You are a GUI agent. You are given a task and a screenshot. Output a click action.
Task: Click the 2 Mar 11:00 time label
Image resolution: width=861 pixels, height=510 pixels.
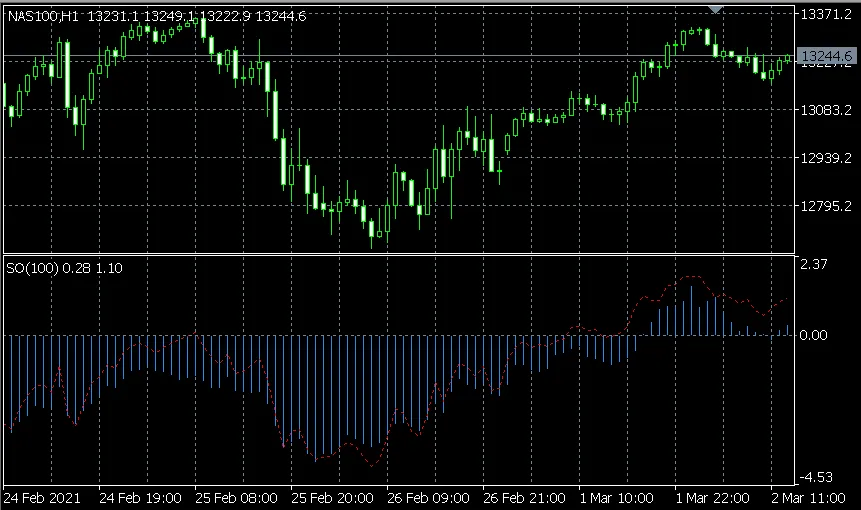pyautogui.click(x=808, y=498)
